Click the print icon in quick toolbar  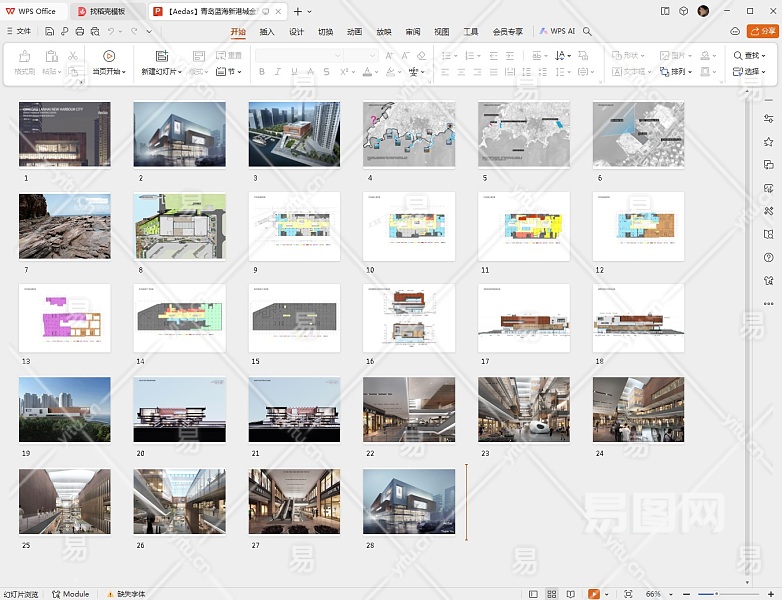point(78,31)
